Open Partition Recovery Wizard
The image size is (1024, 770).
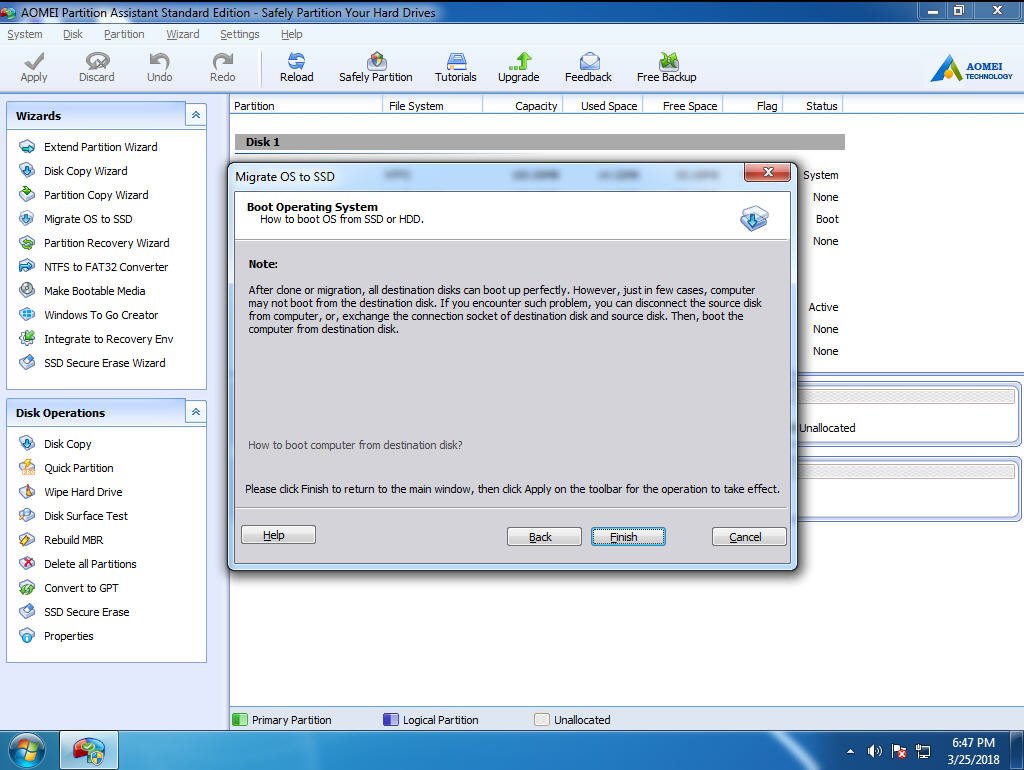(x=106, y=243)
